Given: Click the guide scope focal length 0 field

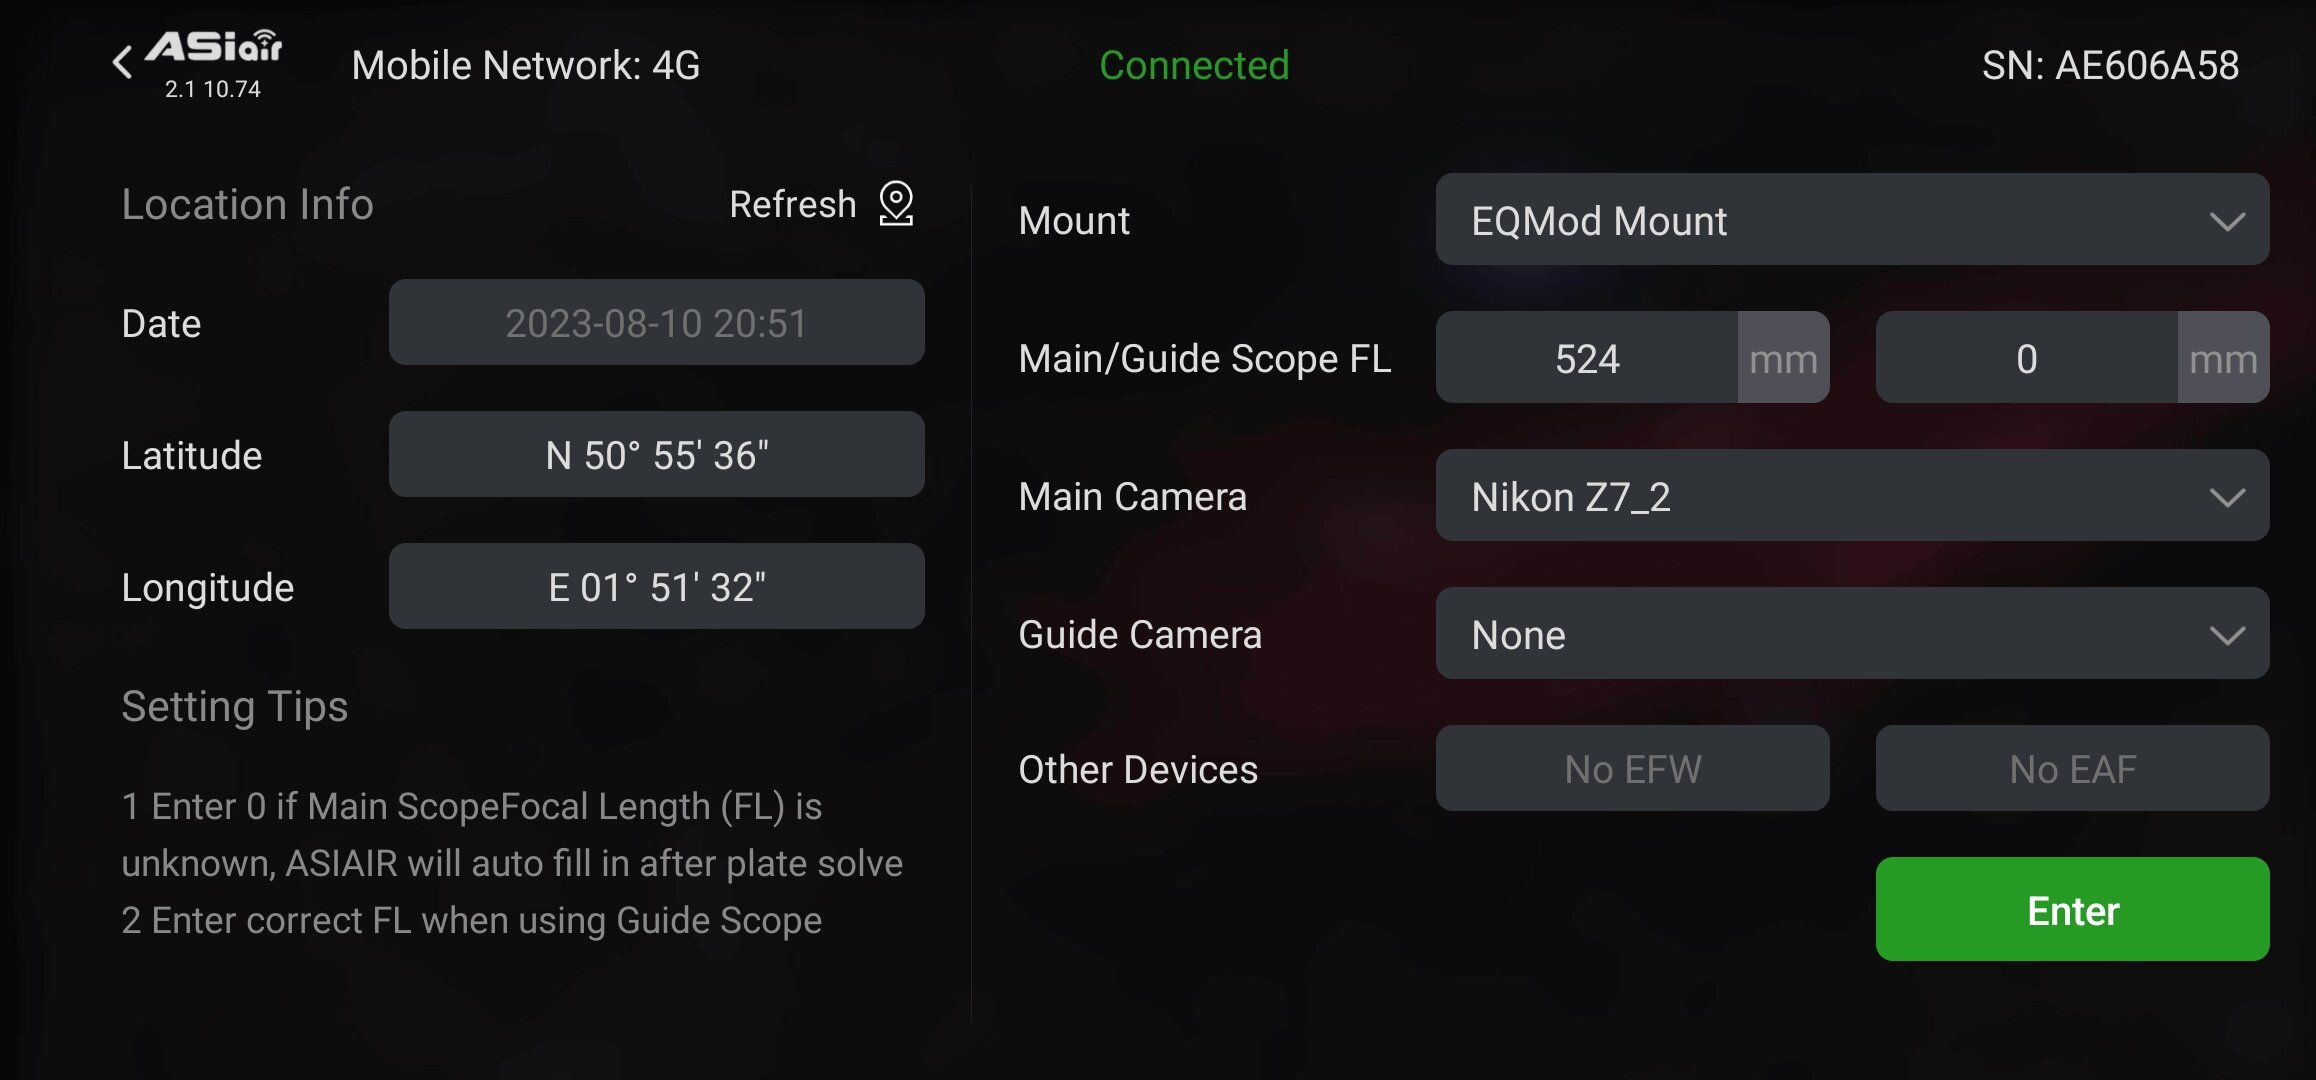Looking at the screenshot, I should tap(2026, 358).
